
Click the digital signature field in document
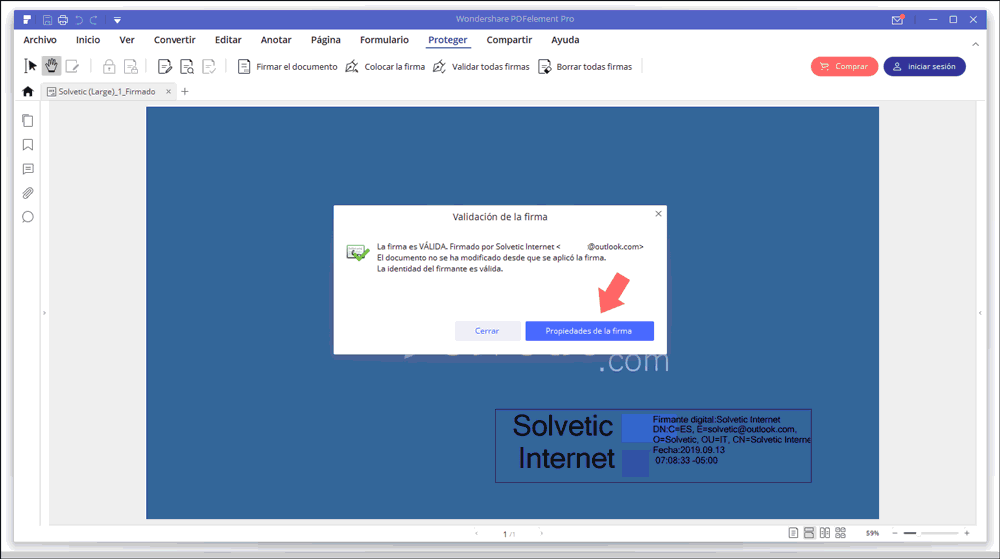tap(653, 446)
